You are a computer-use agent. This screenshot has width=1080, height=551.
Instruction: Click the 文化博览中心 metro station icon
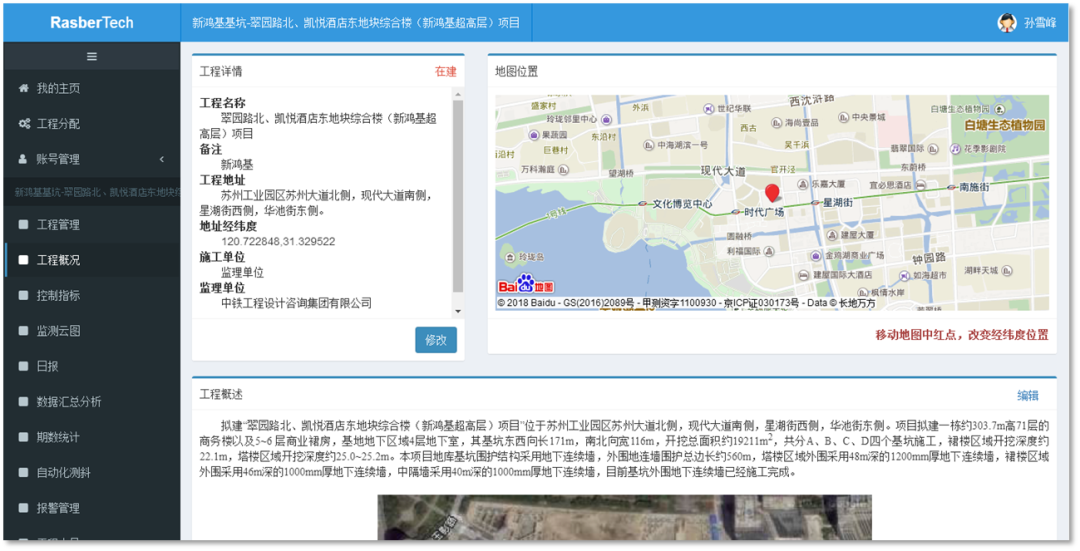pyautogui.click(x=643, y=203)
